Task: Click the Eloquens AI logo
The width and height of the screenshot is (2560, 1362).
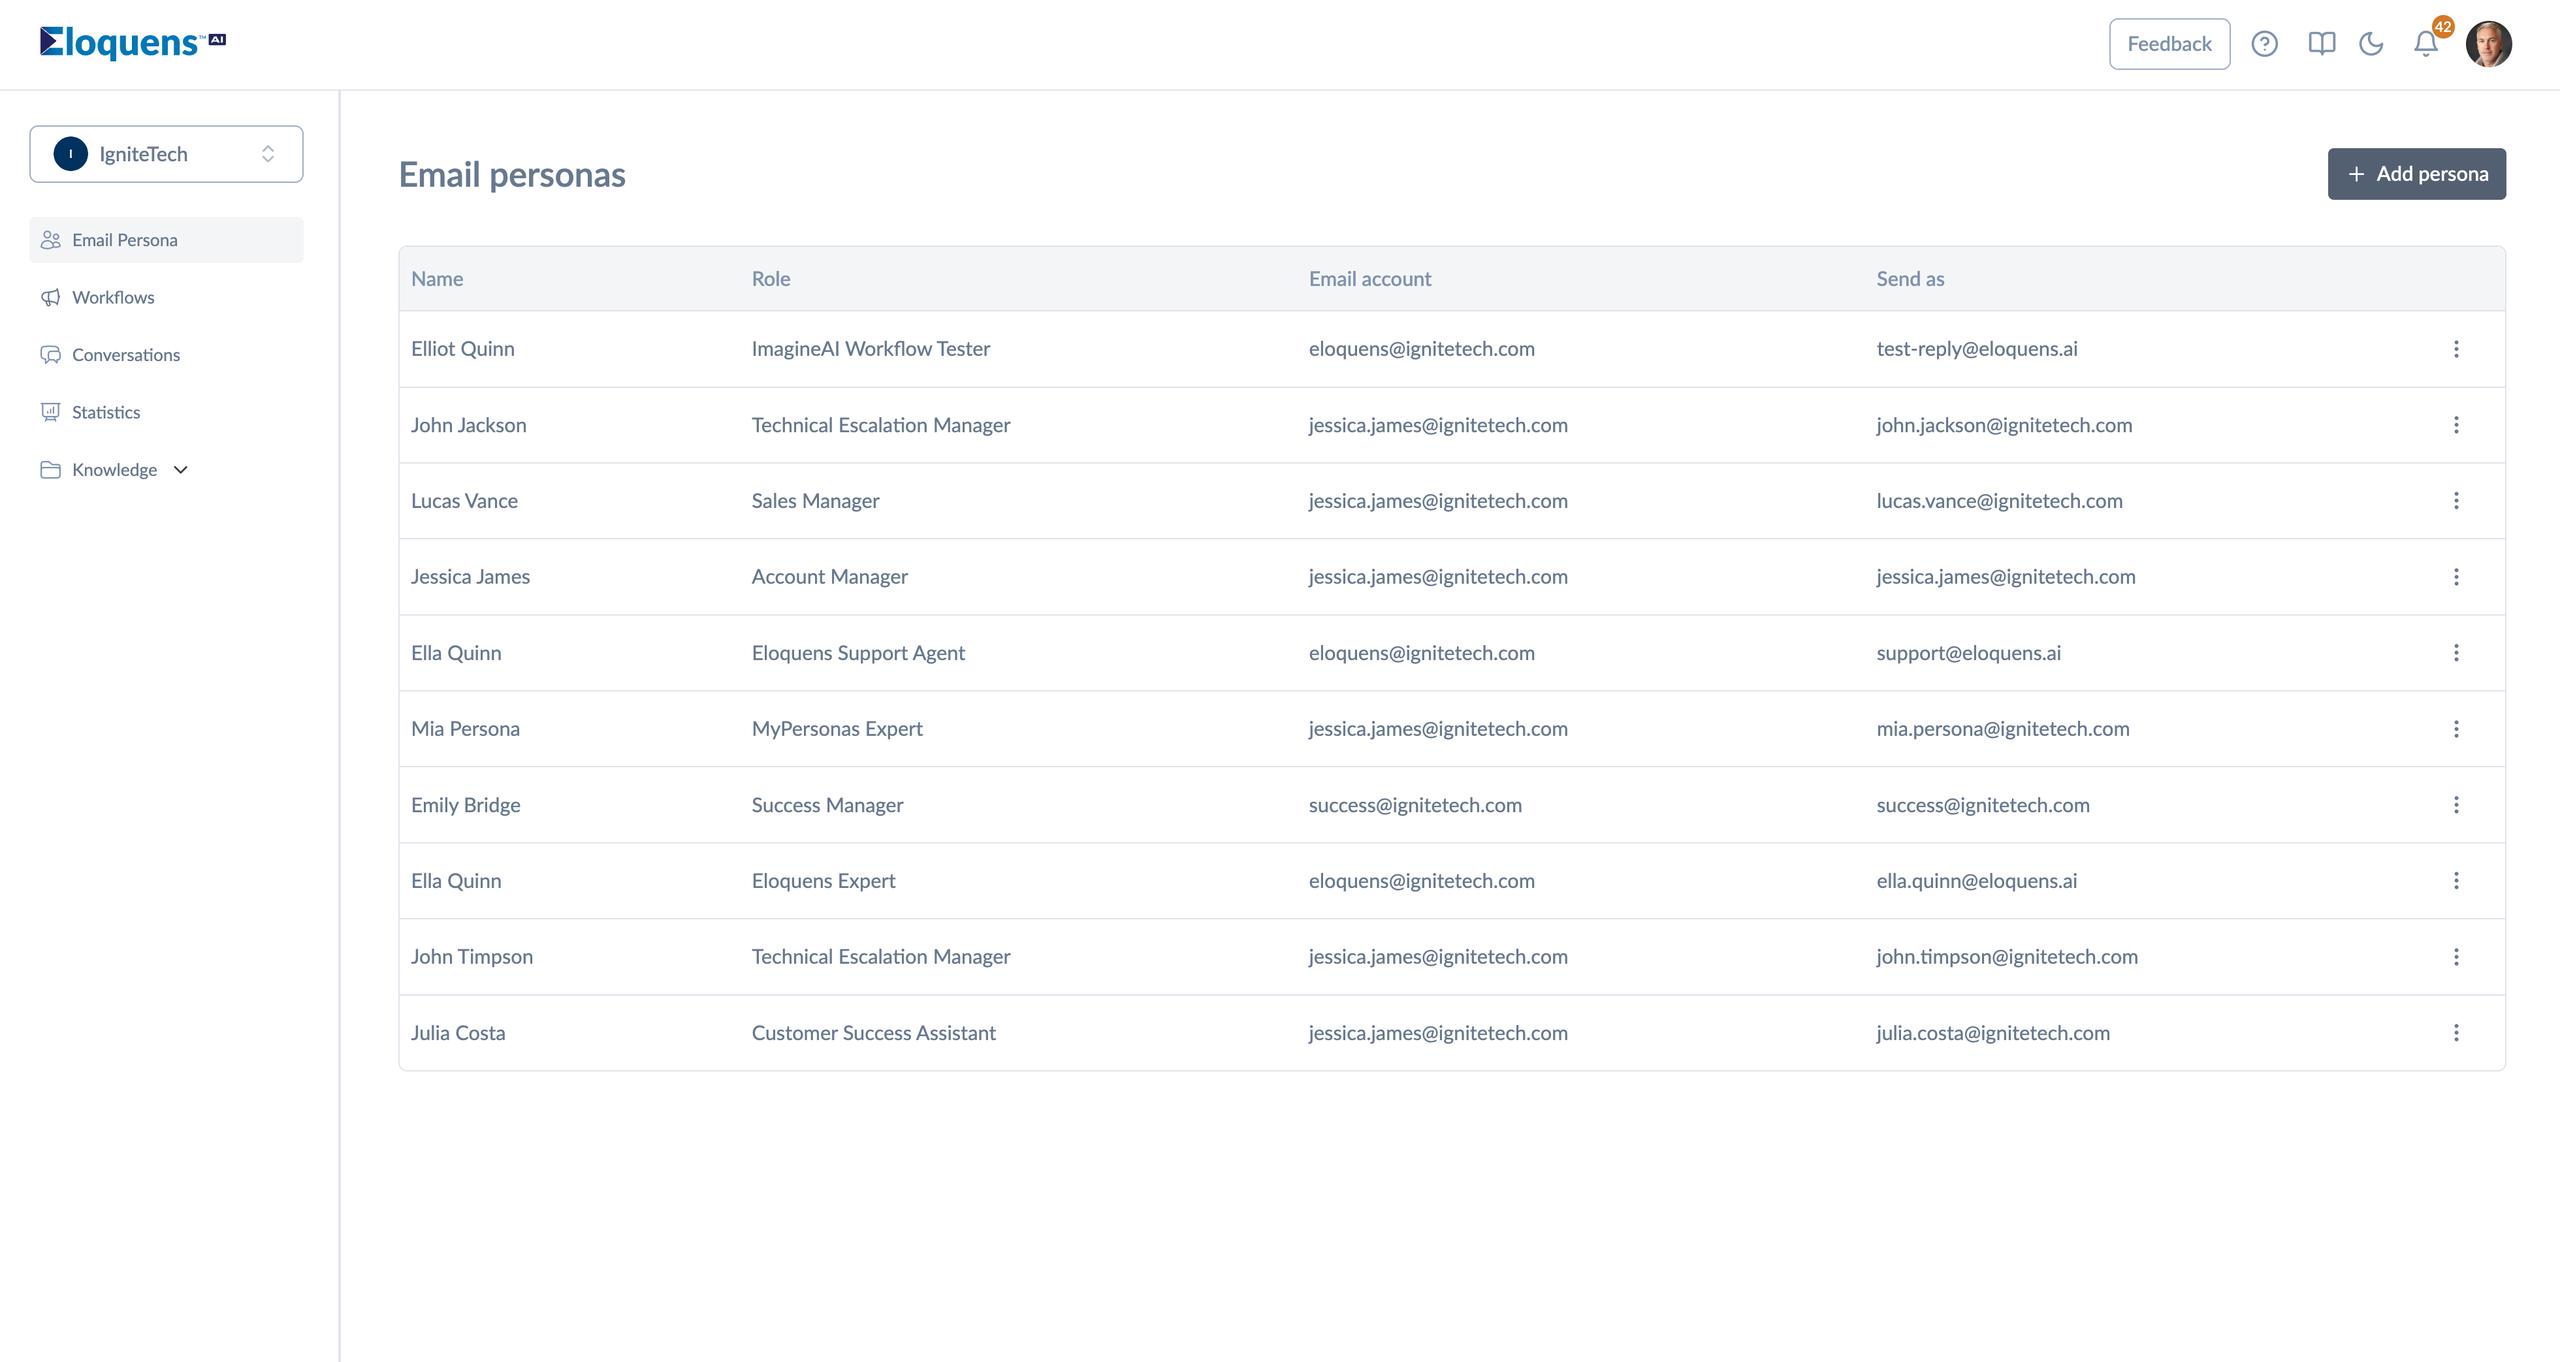Action: click(132, 42)
